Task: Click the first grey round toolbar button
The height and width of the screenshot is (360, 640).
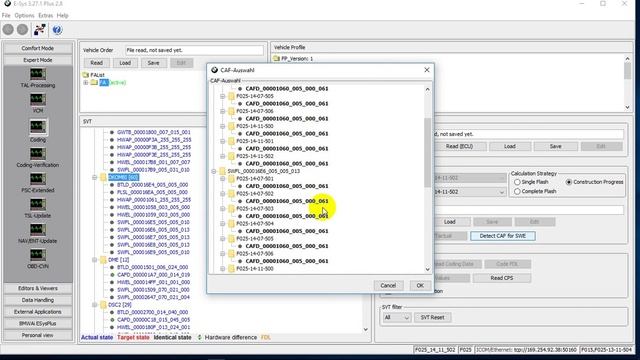Action: click(8, 29)
